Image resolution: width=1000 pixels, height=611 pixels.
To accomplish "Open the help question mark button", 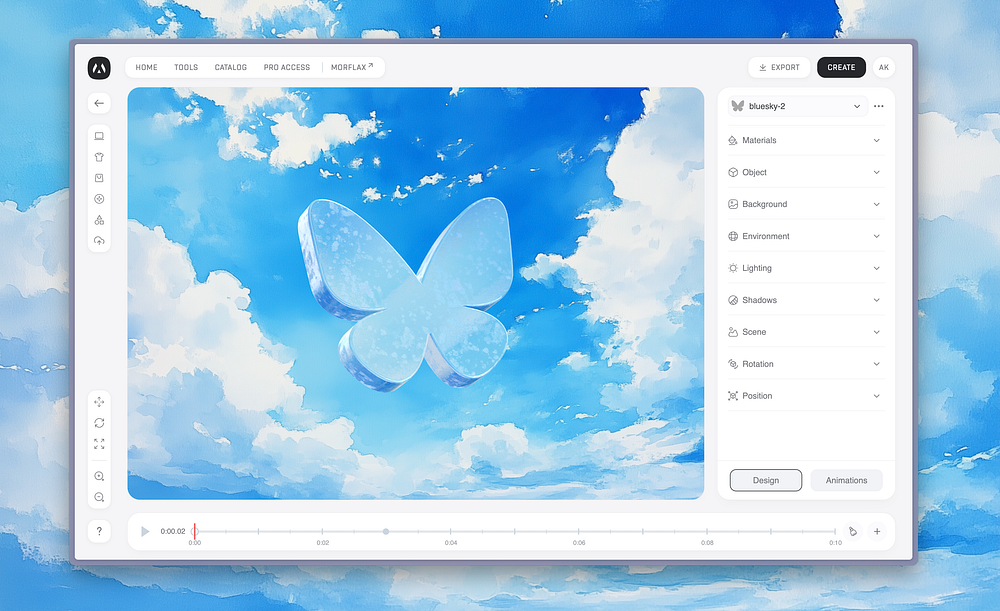I will coord(99,531).
